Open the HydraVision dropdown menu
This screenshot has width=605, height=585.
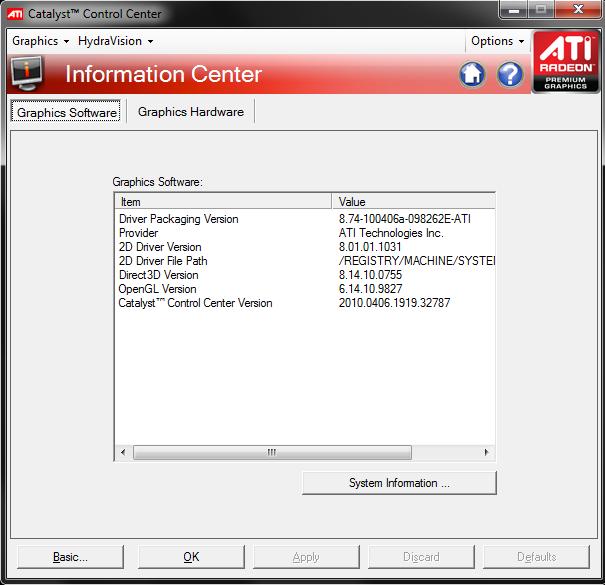point(115,41)
